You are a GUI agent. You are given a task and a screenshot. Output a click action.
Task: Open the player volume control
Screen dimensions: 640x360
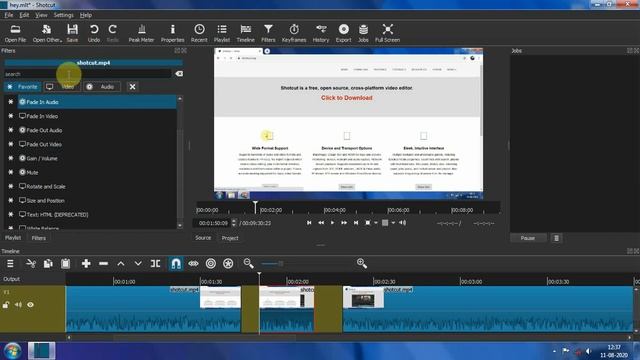pyautogui.click(x=402, y=223)
